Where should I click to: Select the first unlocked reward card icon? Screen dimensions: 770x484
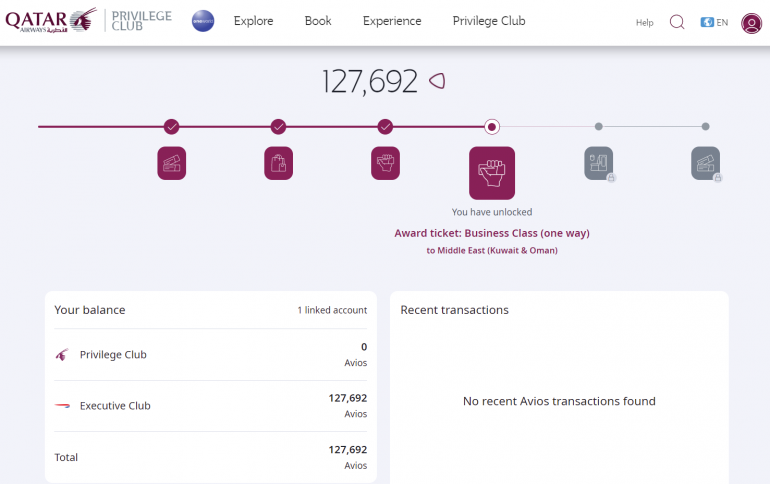(172, 163)
